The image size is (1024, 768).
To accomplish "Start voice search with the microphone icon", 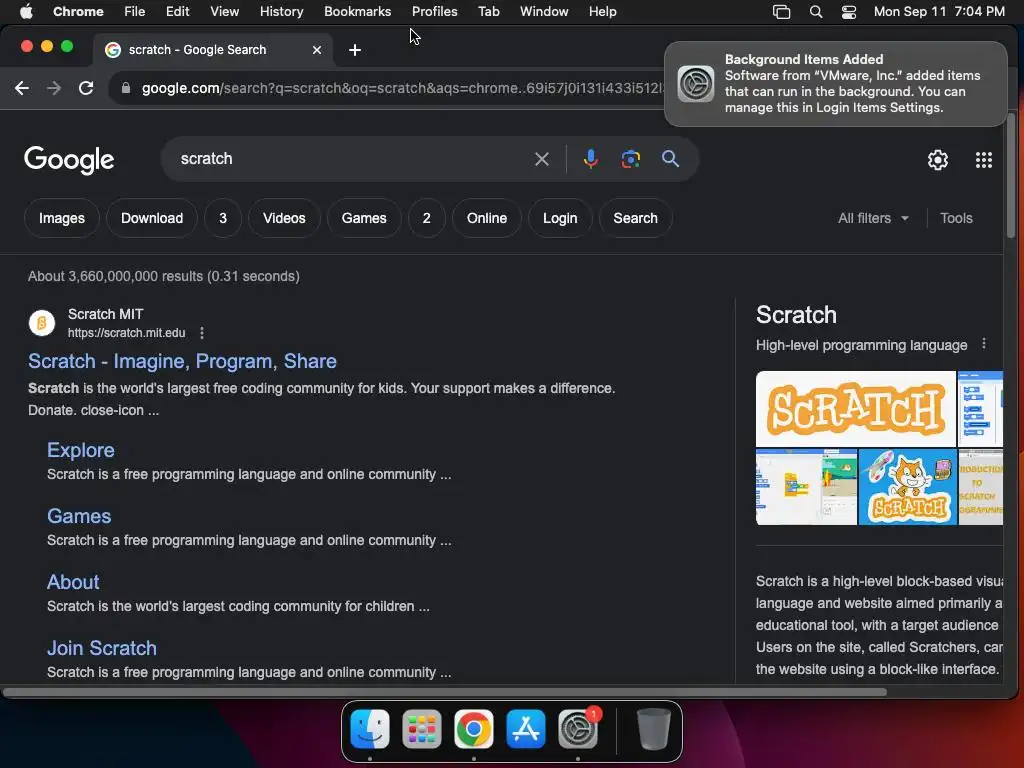I will tap(590, 159).
